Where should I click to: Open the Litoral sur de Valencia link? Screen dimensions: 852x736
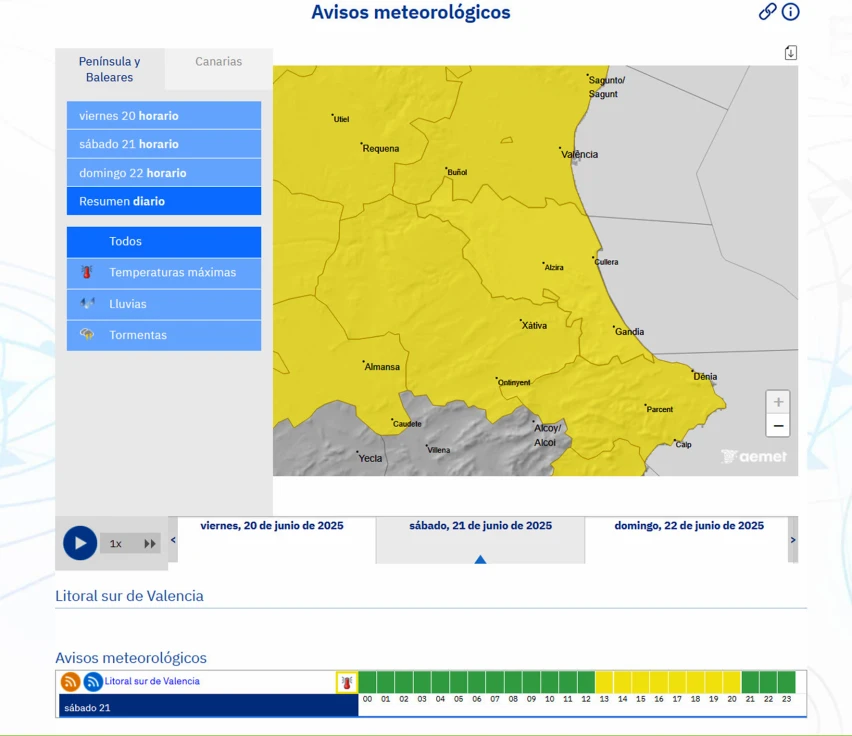152,681
